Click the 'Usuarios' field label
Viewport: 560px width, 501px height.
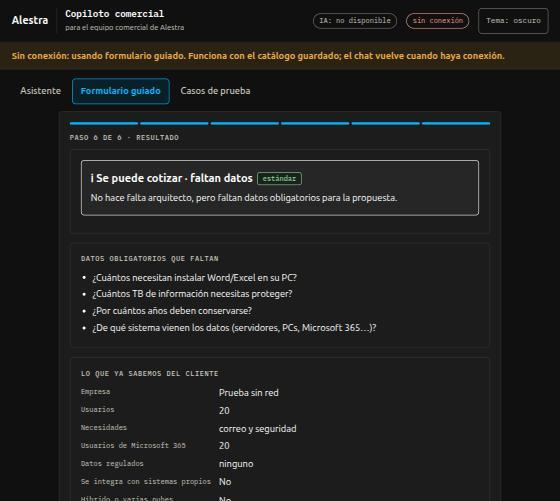[98, 410]
